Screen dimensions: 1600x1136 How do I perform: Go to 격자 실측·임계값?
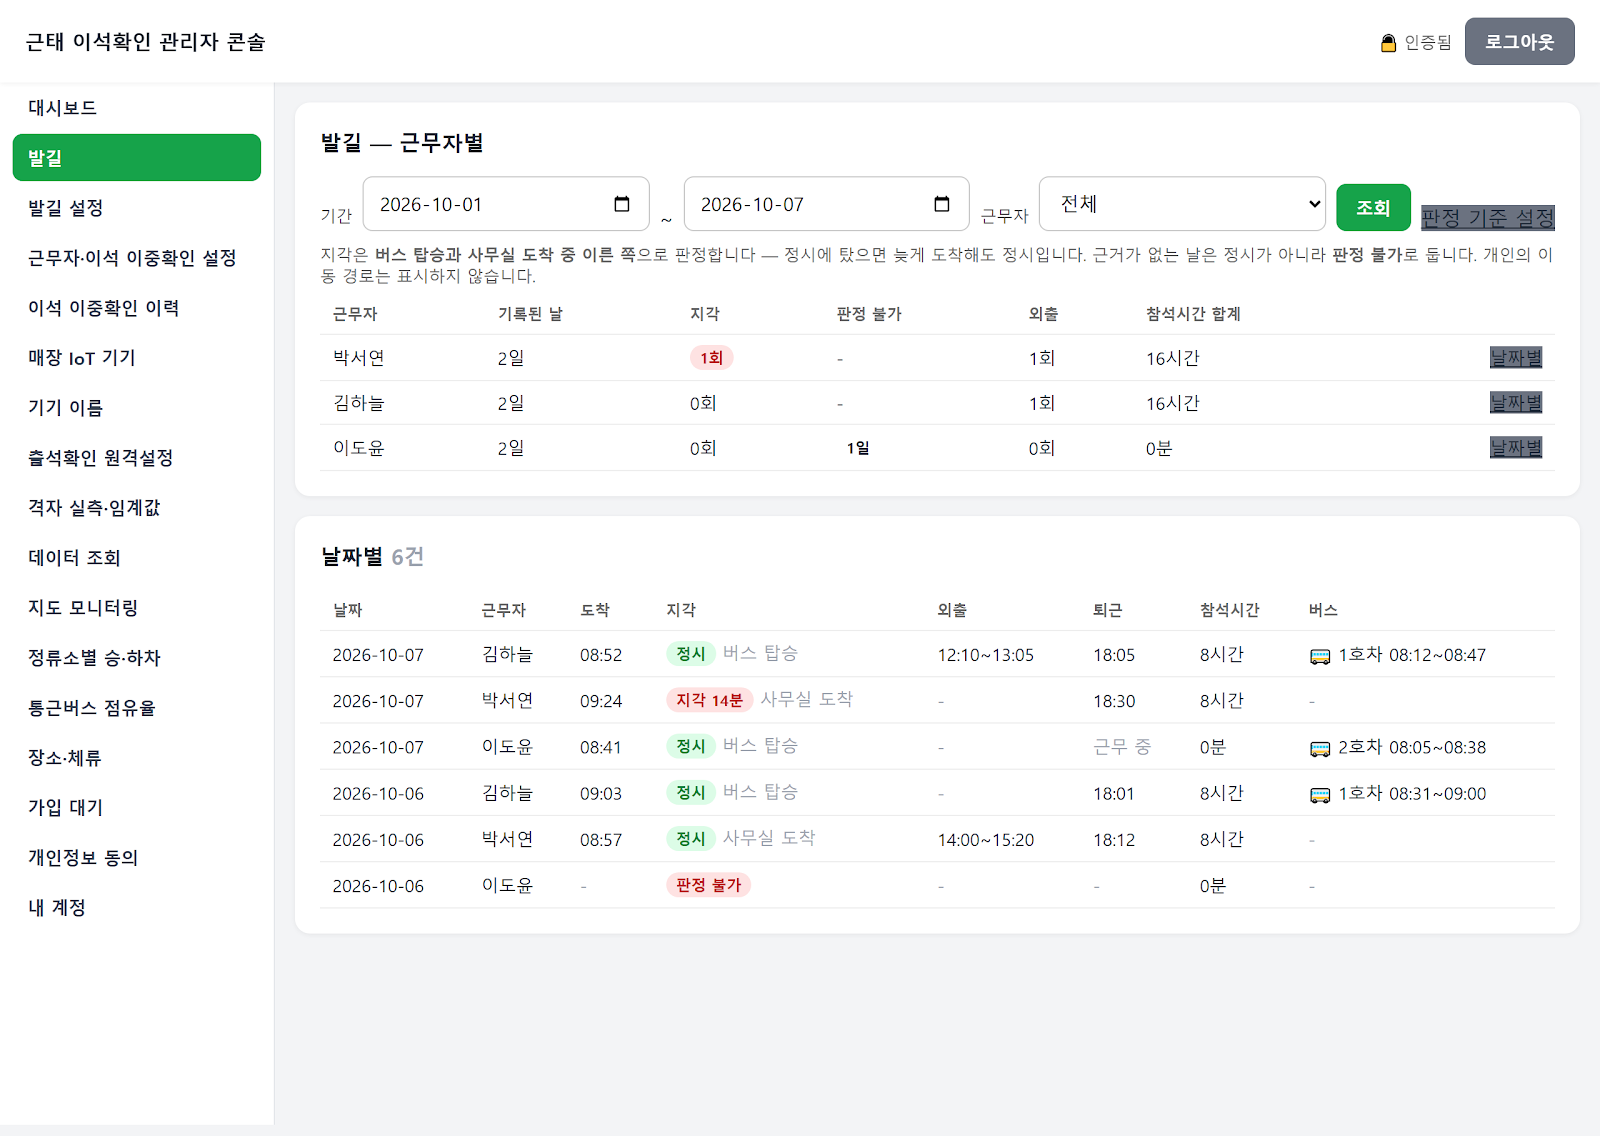click(137, 508)
